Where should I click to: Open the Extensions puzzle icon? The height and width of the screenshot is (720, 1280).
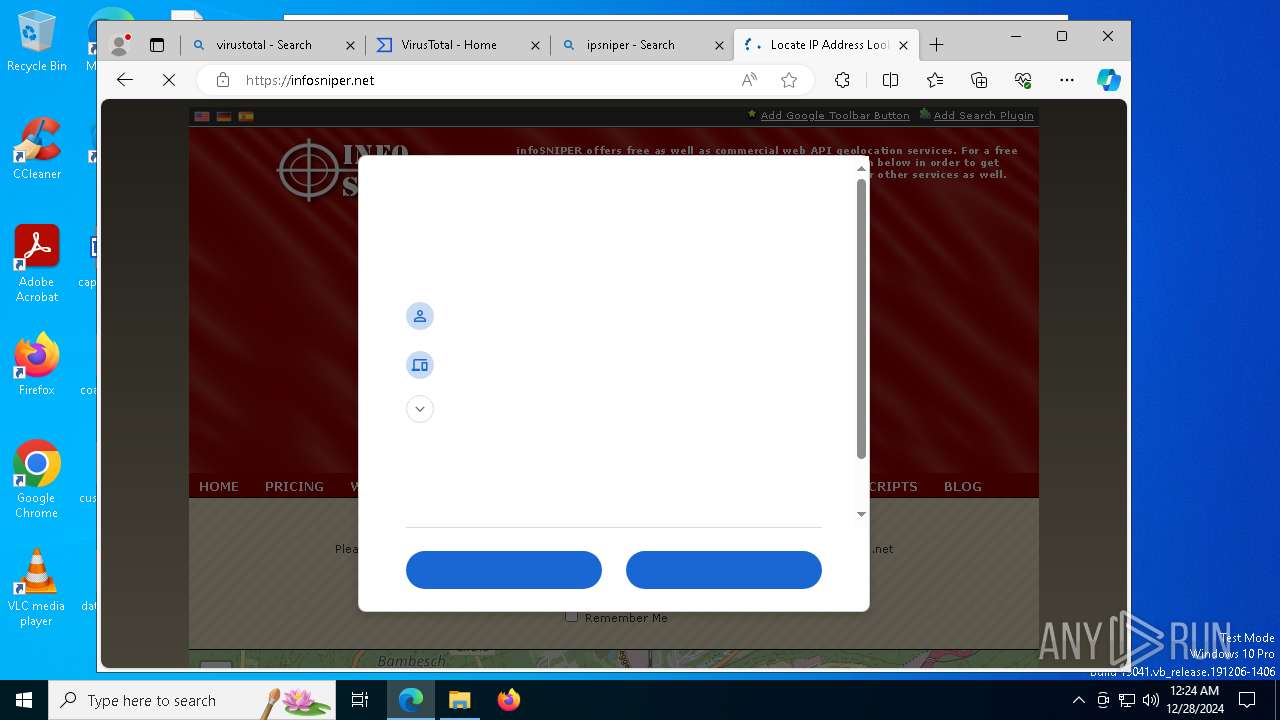coord(842,80)
